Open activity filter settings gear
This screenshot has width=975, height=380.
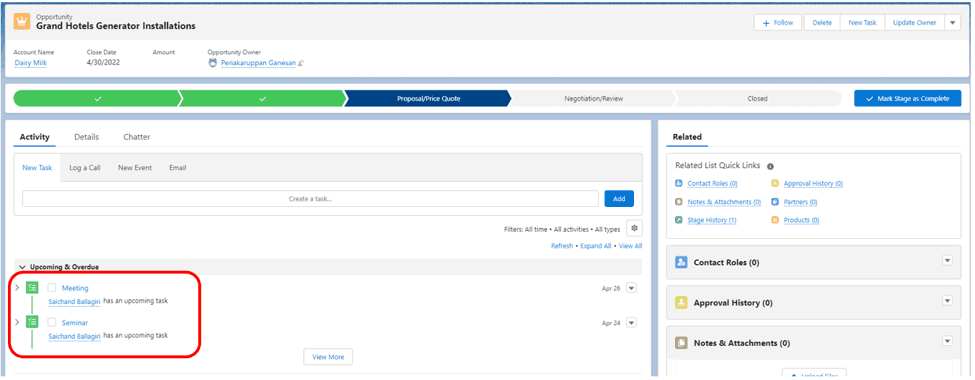coord(634,228)
